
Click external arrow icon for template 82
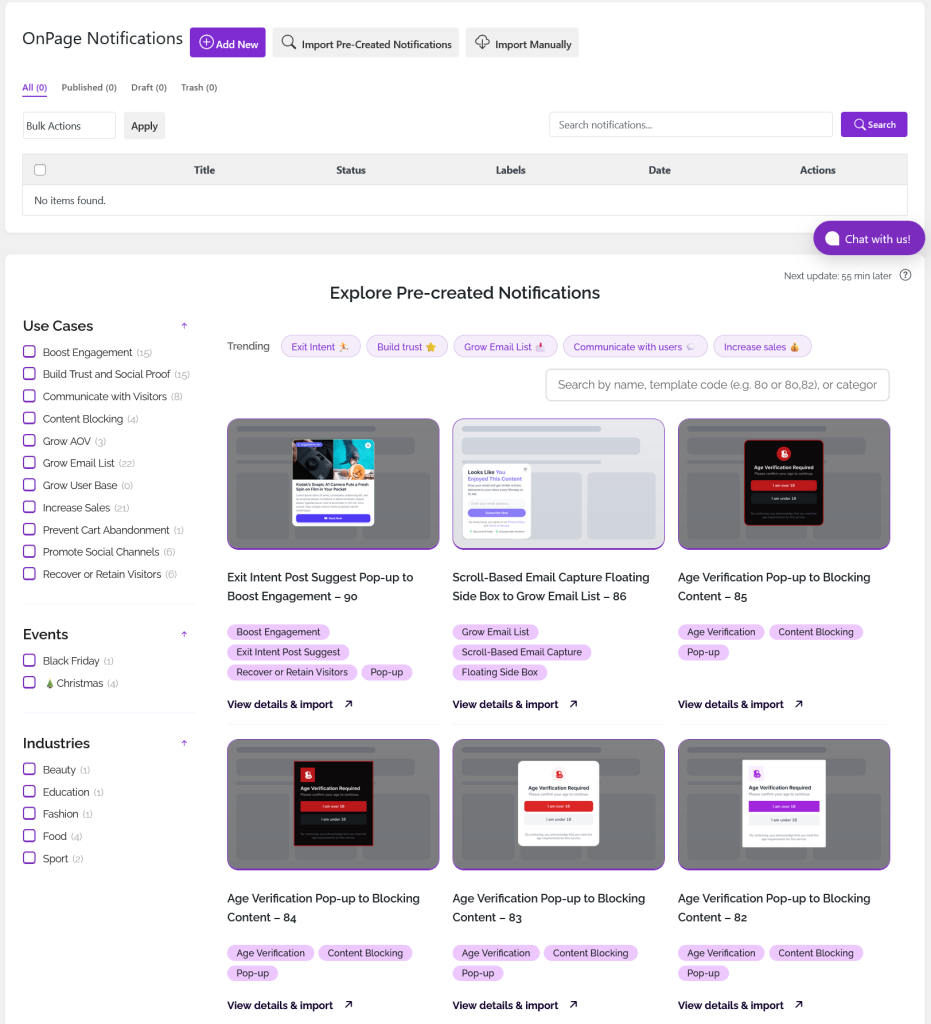(798, 1004)
